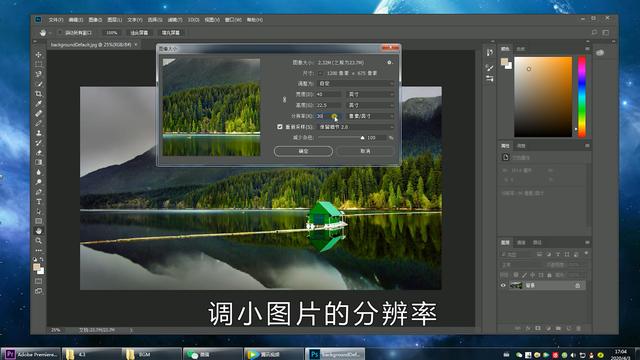Open the 文件 (File) menu

pyautogui.click(x=56, y=20)
